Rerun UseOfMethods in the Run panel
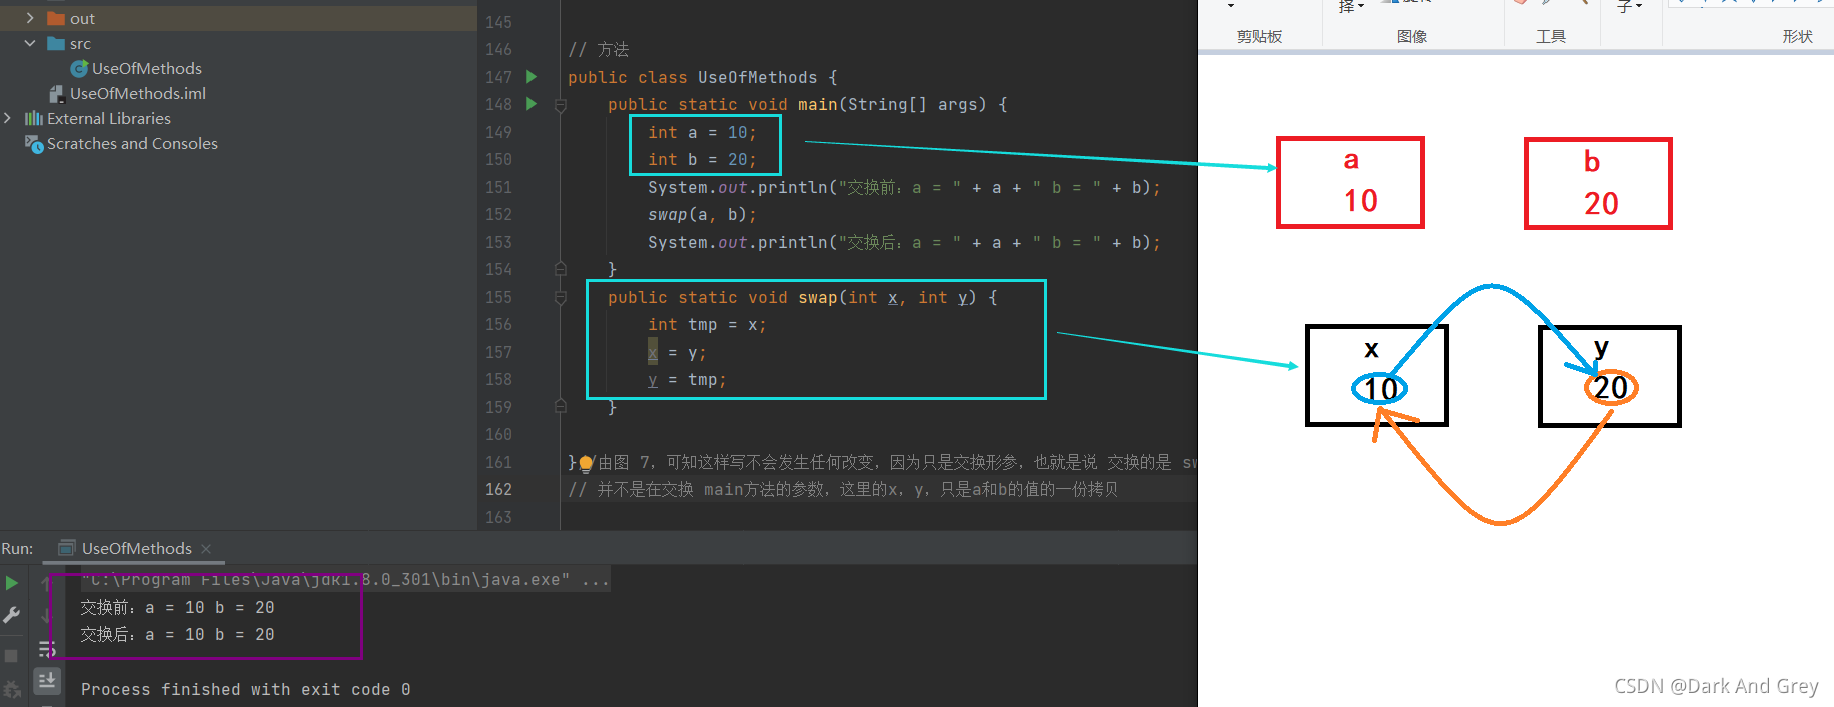The image size is (1834, 707). pyautogui.click(x=12, y=583)
